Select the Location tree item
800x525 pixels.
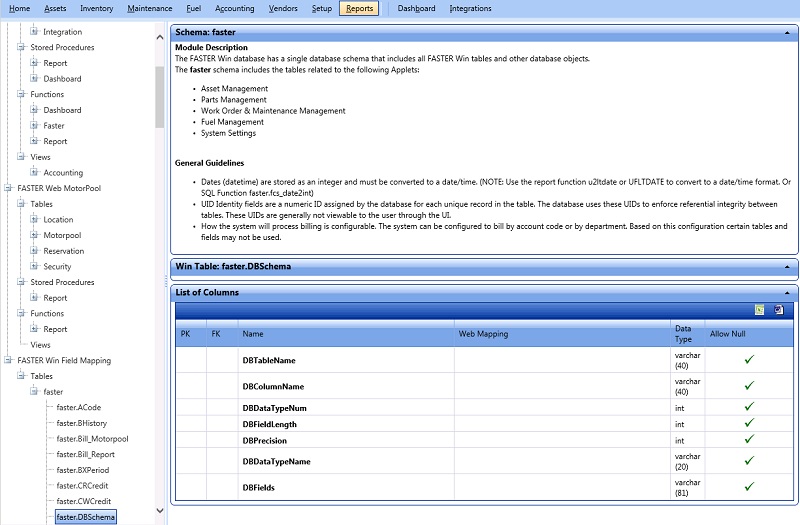pos(58,219)
